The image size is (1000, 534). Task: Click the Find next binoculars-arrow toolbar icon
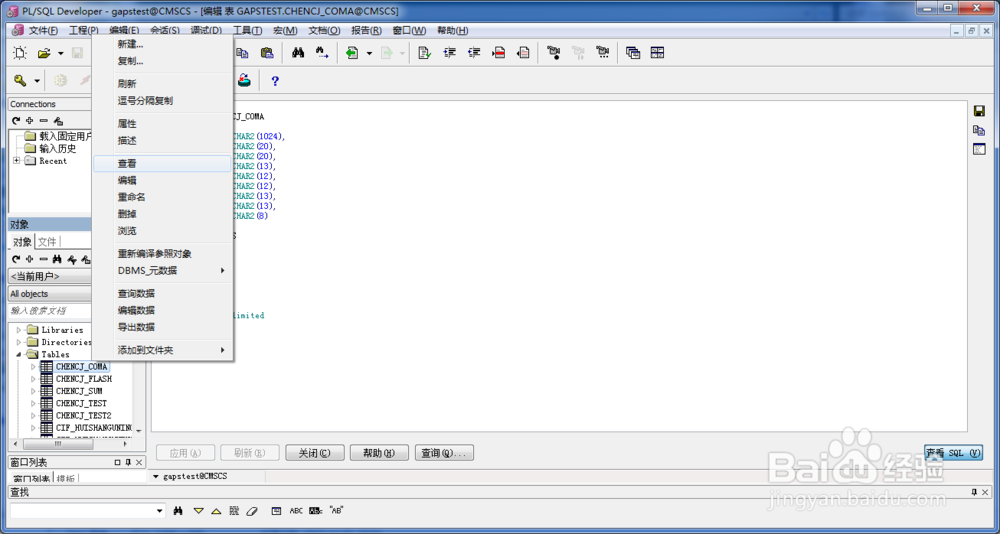(322, 54)
